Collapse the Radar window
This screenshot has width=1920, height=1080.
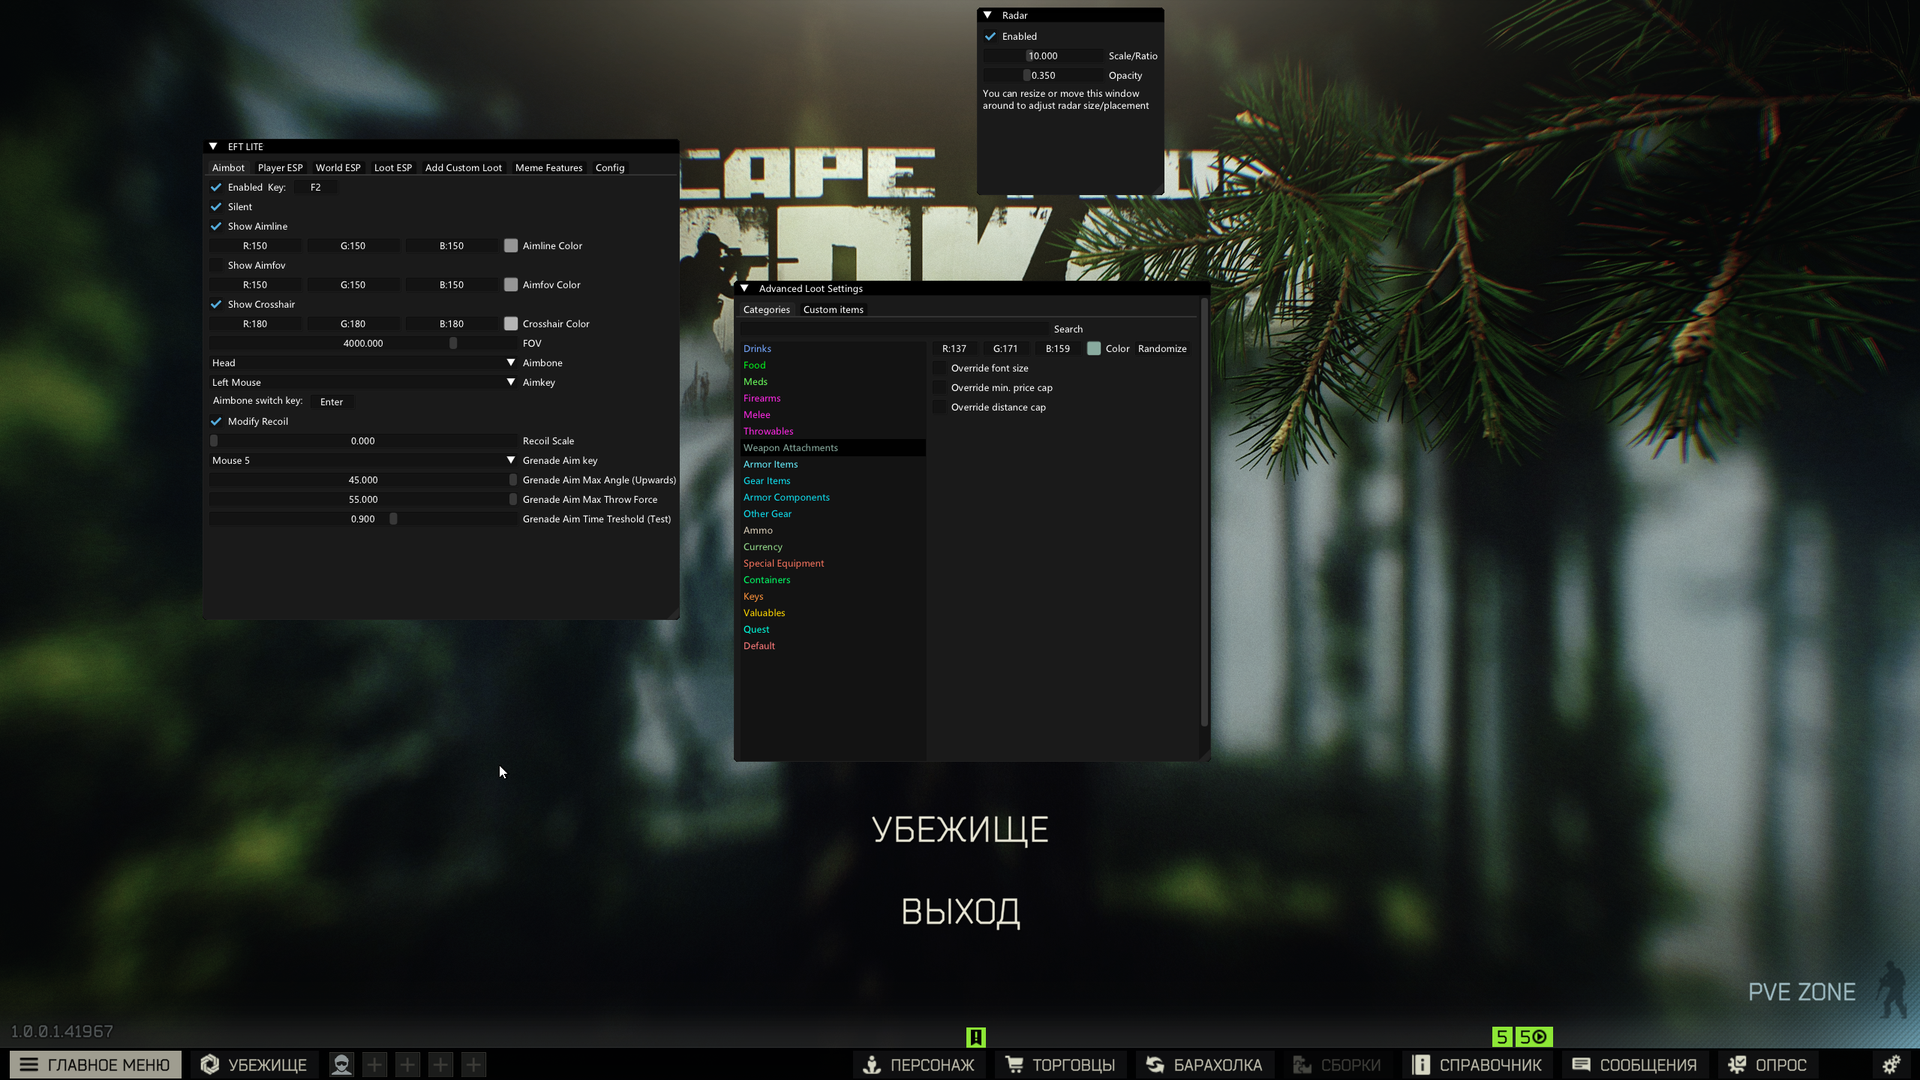pyautogui.click(x=987, y=15)
